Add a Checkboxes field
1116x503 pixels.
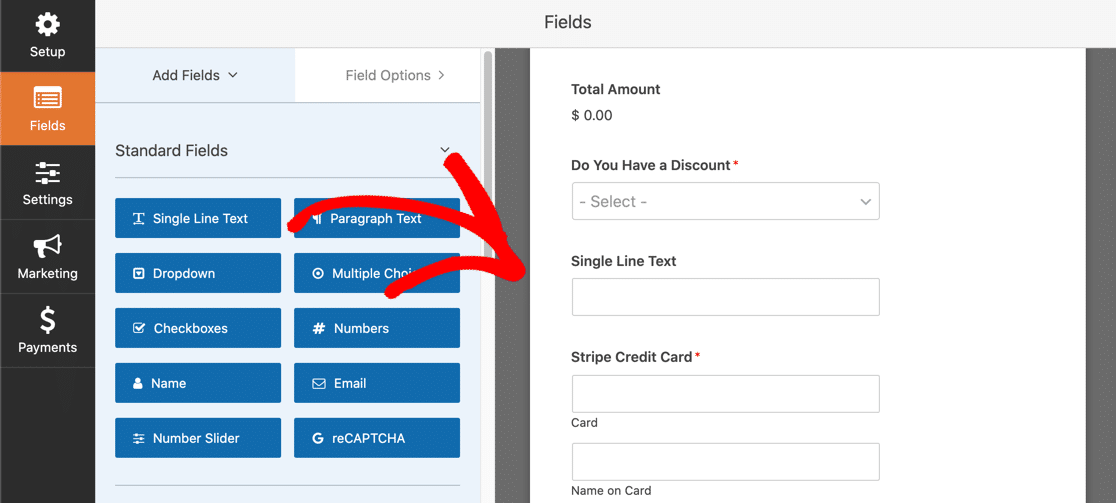pos(198,328)
